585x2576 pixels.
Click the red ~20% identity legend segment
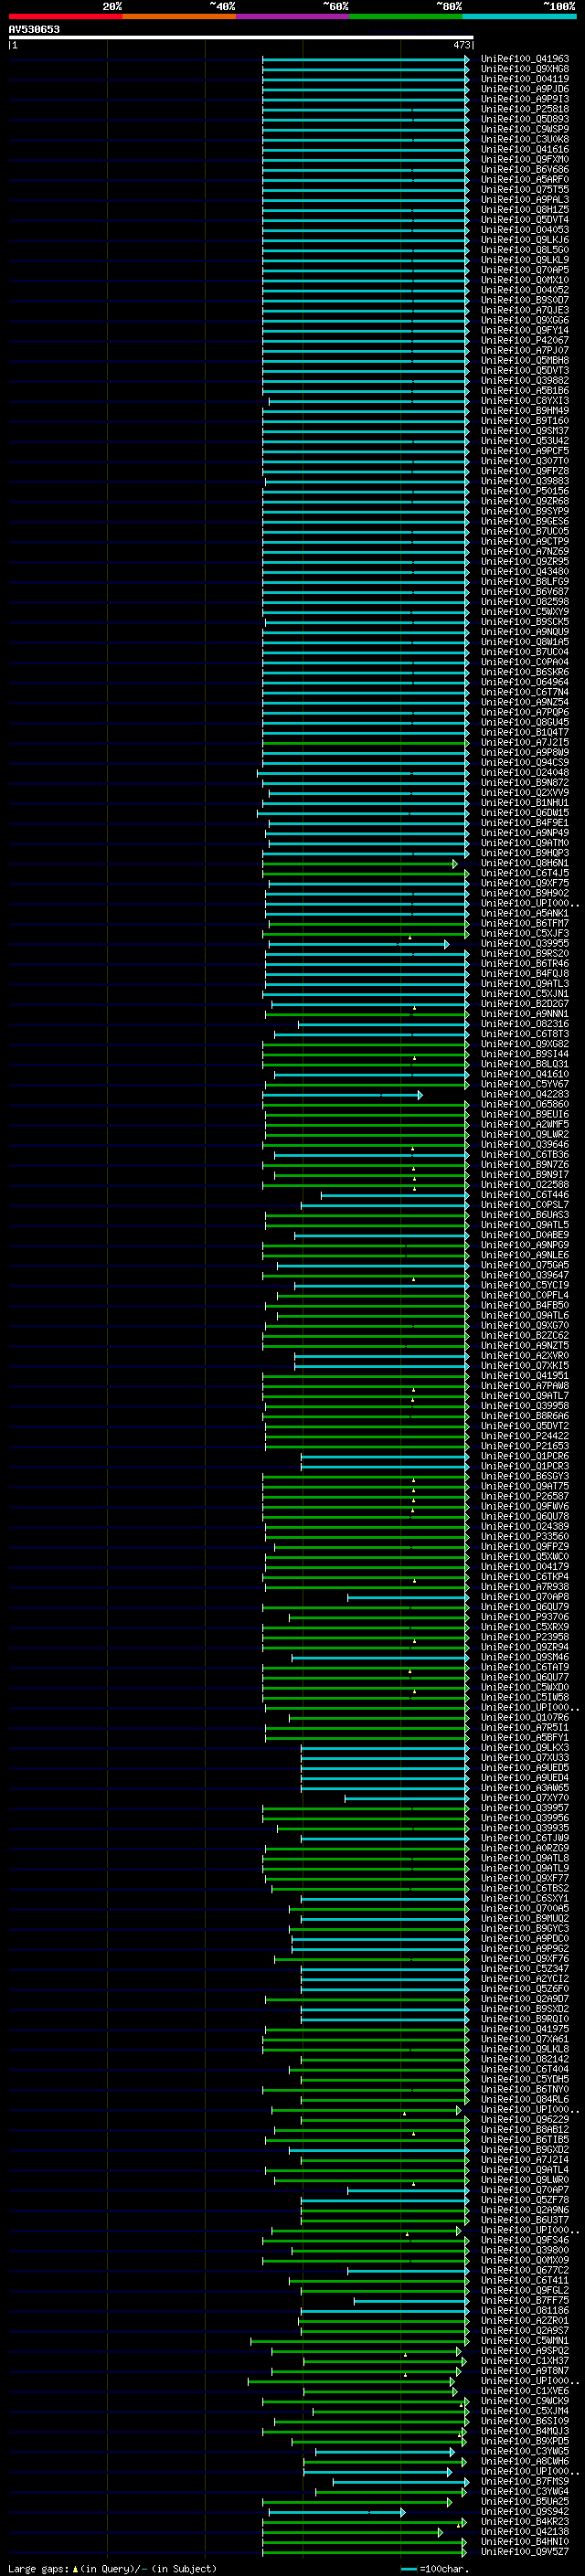(x=65, y=16)
